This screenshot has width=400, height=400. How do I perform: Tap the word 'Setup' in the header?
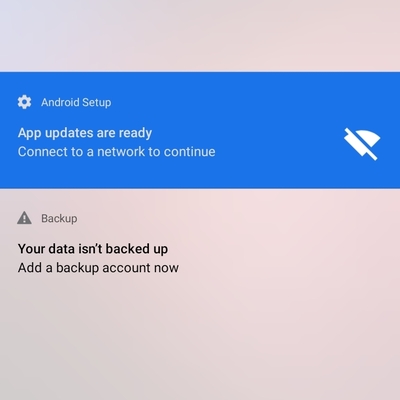tap(97, 102)
